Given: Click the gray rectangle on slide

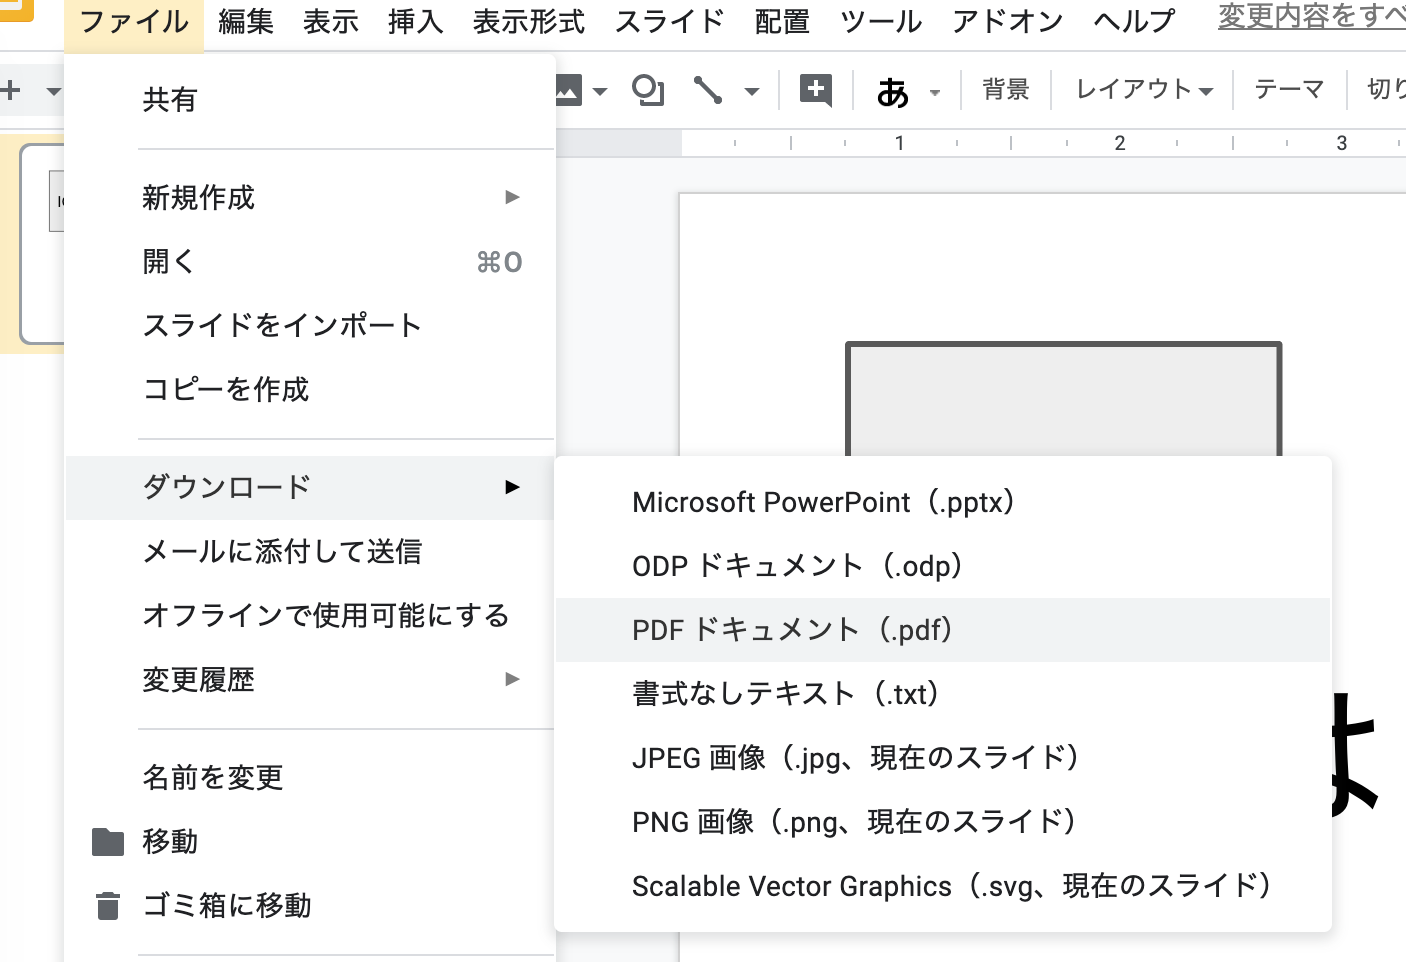Looking at the screenshot, I should pos(1063,400).
